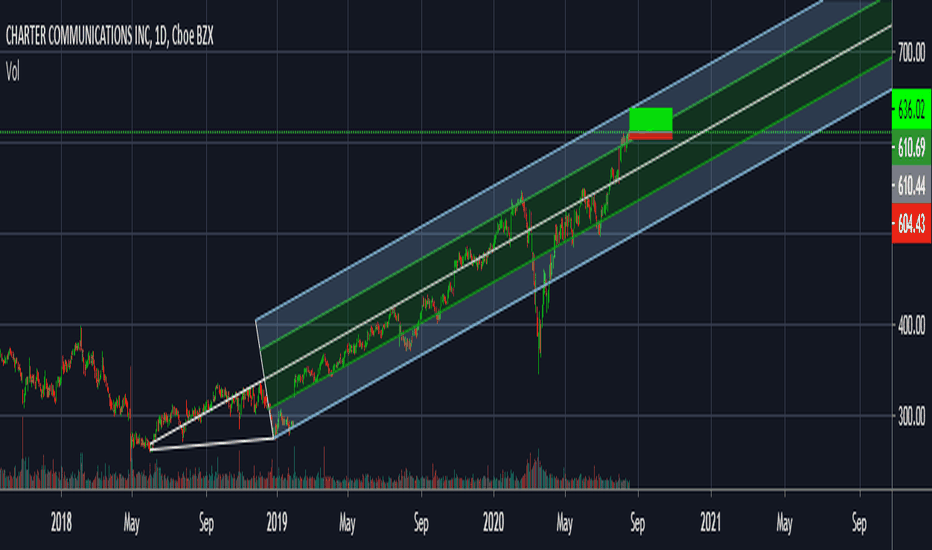
Task: Click the 700.00 price axis value
Action: click(x=911, y=54)
